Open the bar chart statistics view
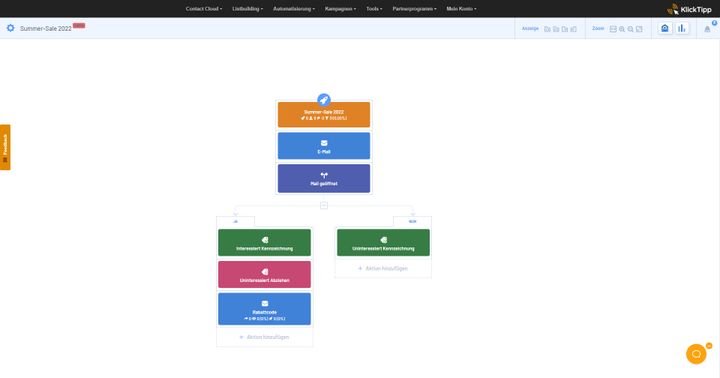 click(x=682, y=28)
